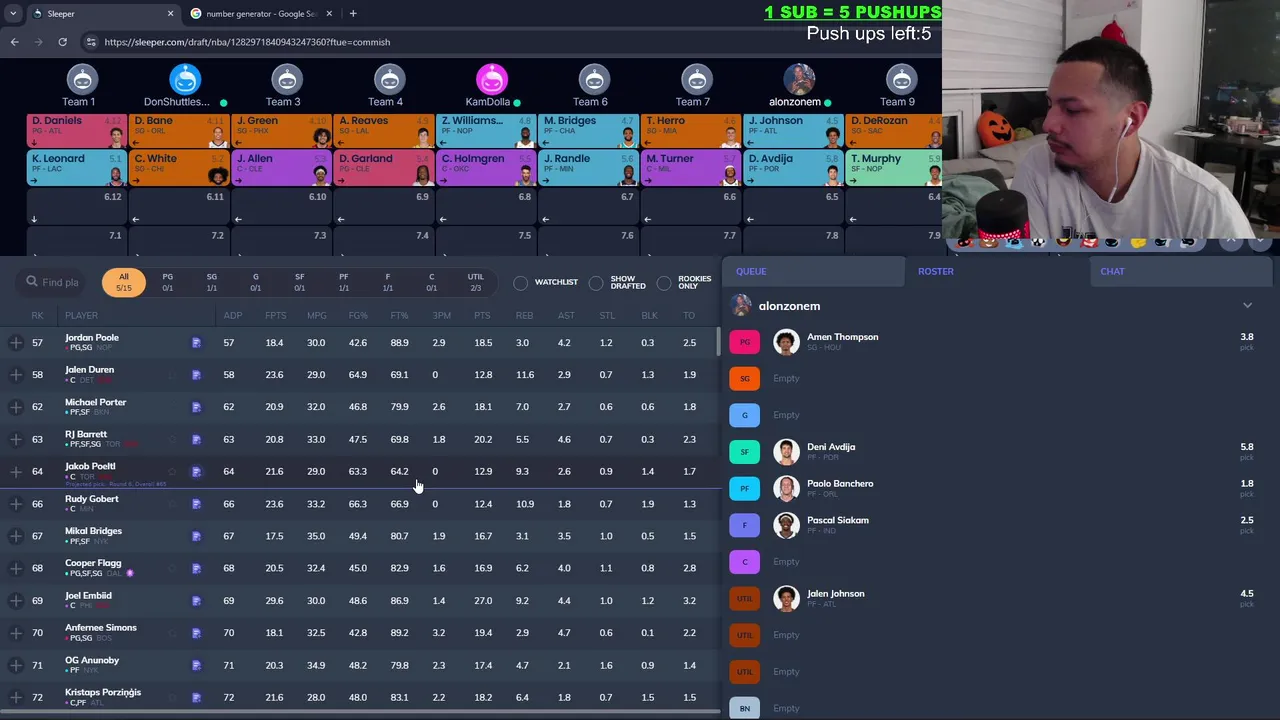The image size is (1280, 720).
Task: Go back in the browser
Action: coord(14,42)
